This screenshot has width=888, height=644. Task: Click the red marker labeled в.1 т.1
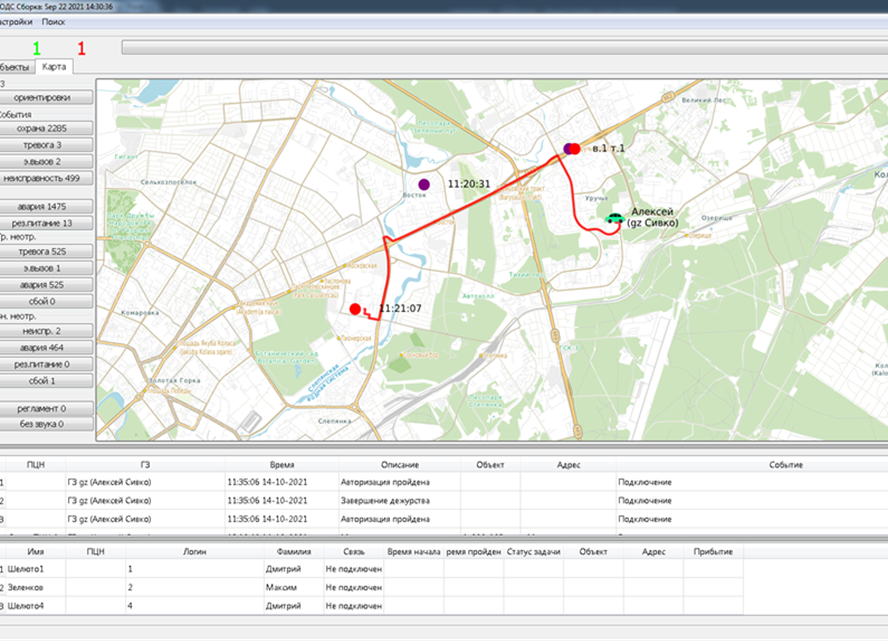coord(574,149)
